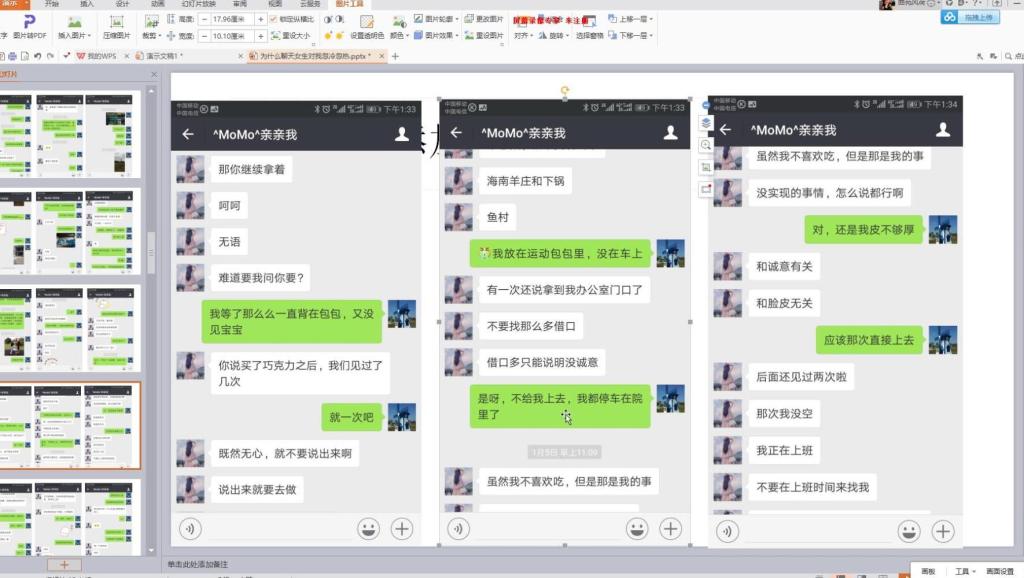Select the 选择窗格 selection pane tool

[x=590, y=34]
